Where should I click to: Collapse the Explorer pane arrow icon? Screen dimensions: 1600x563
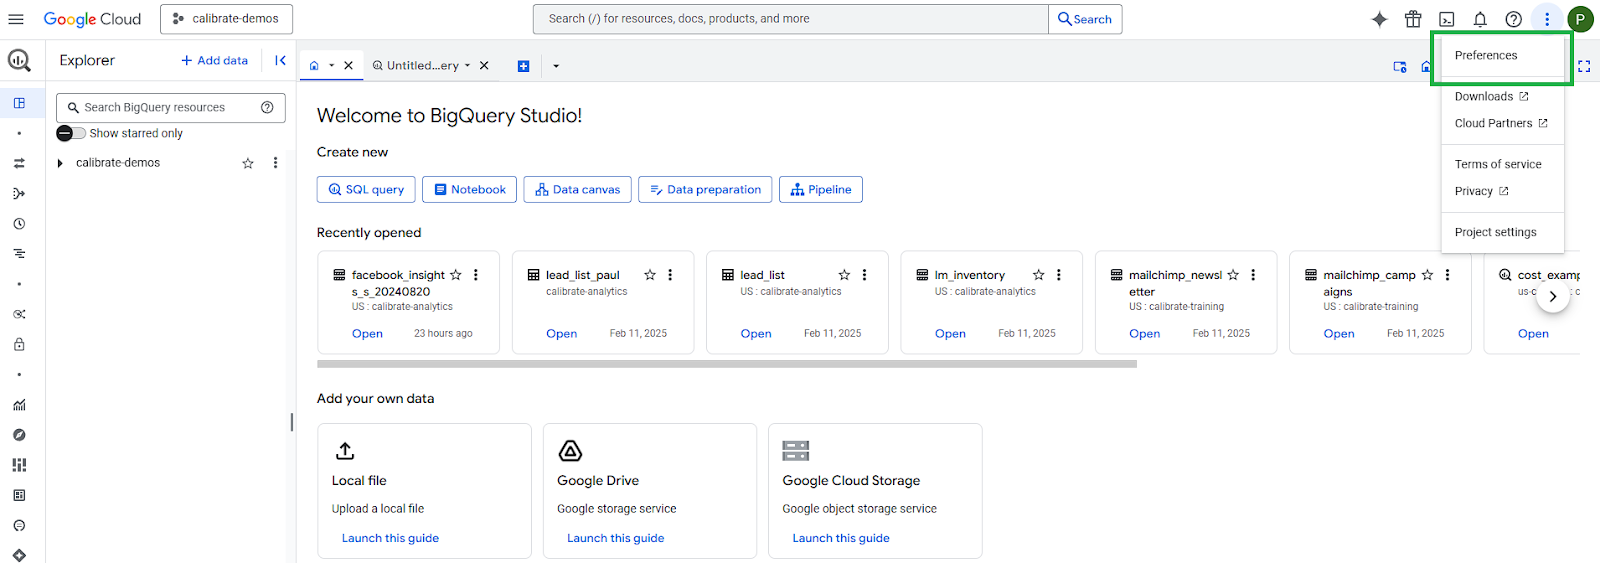(x=280, y=60)
